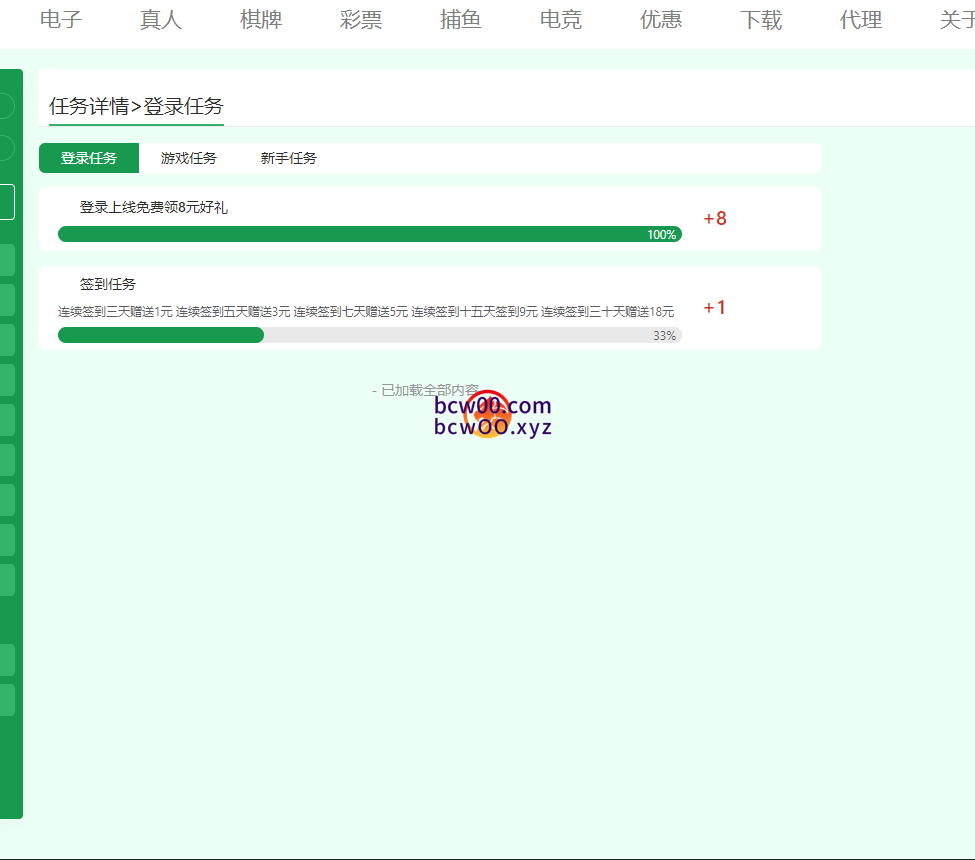Open the 彩票 menu item
The image size is (975, 860).
361,20
